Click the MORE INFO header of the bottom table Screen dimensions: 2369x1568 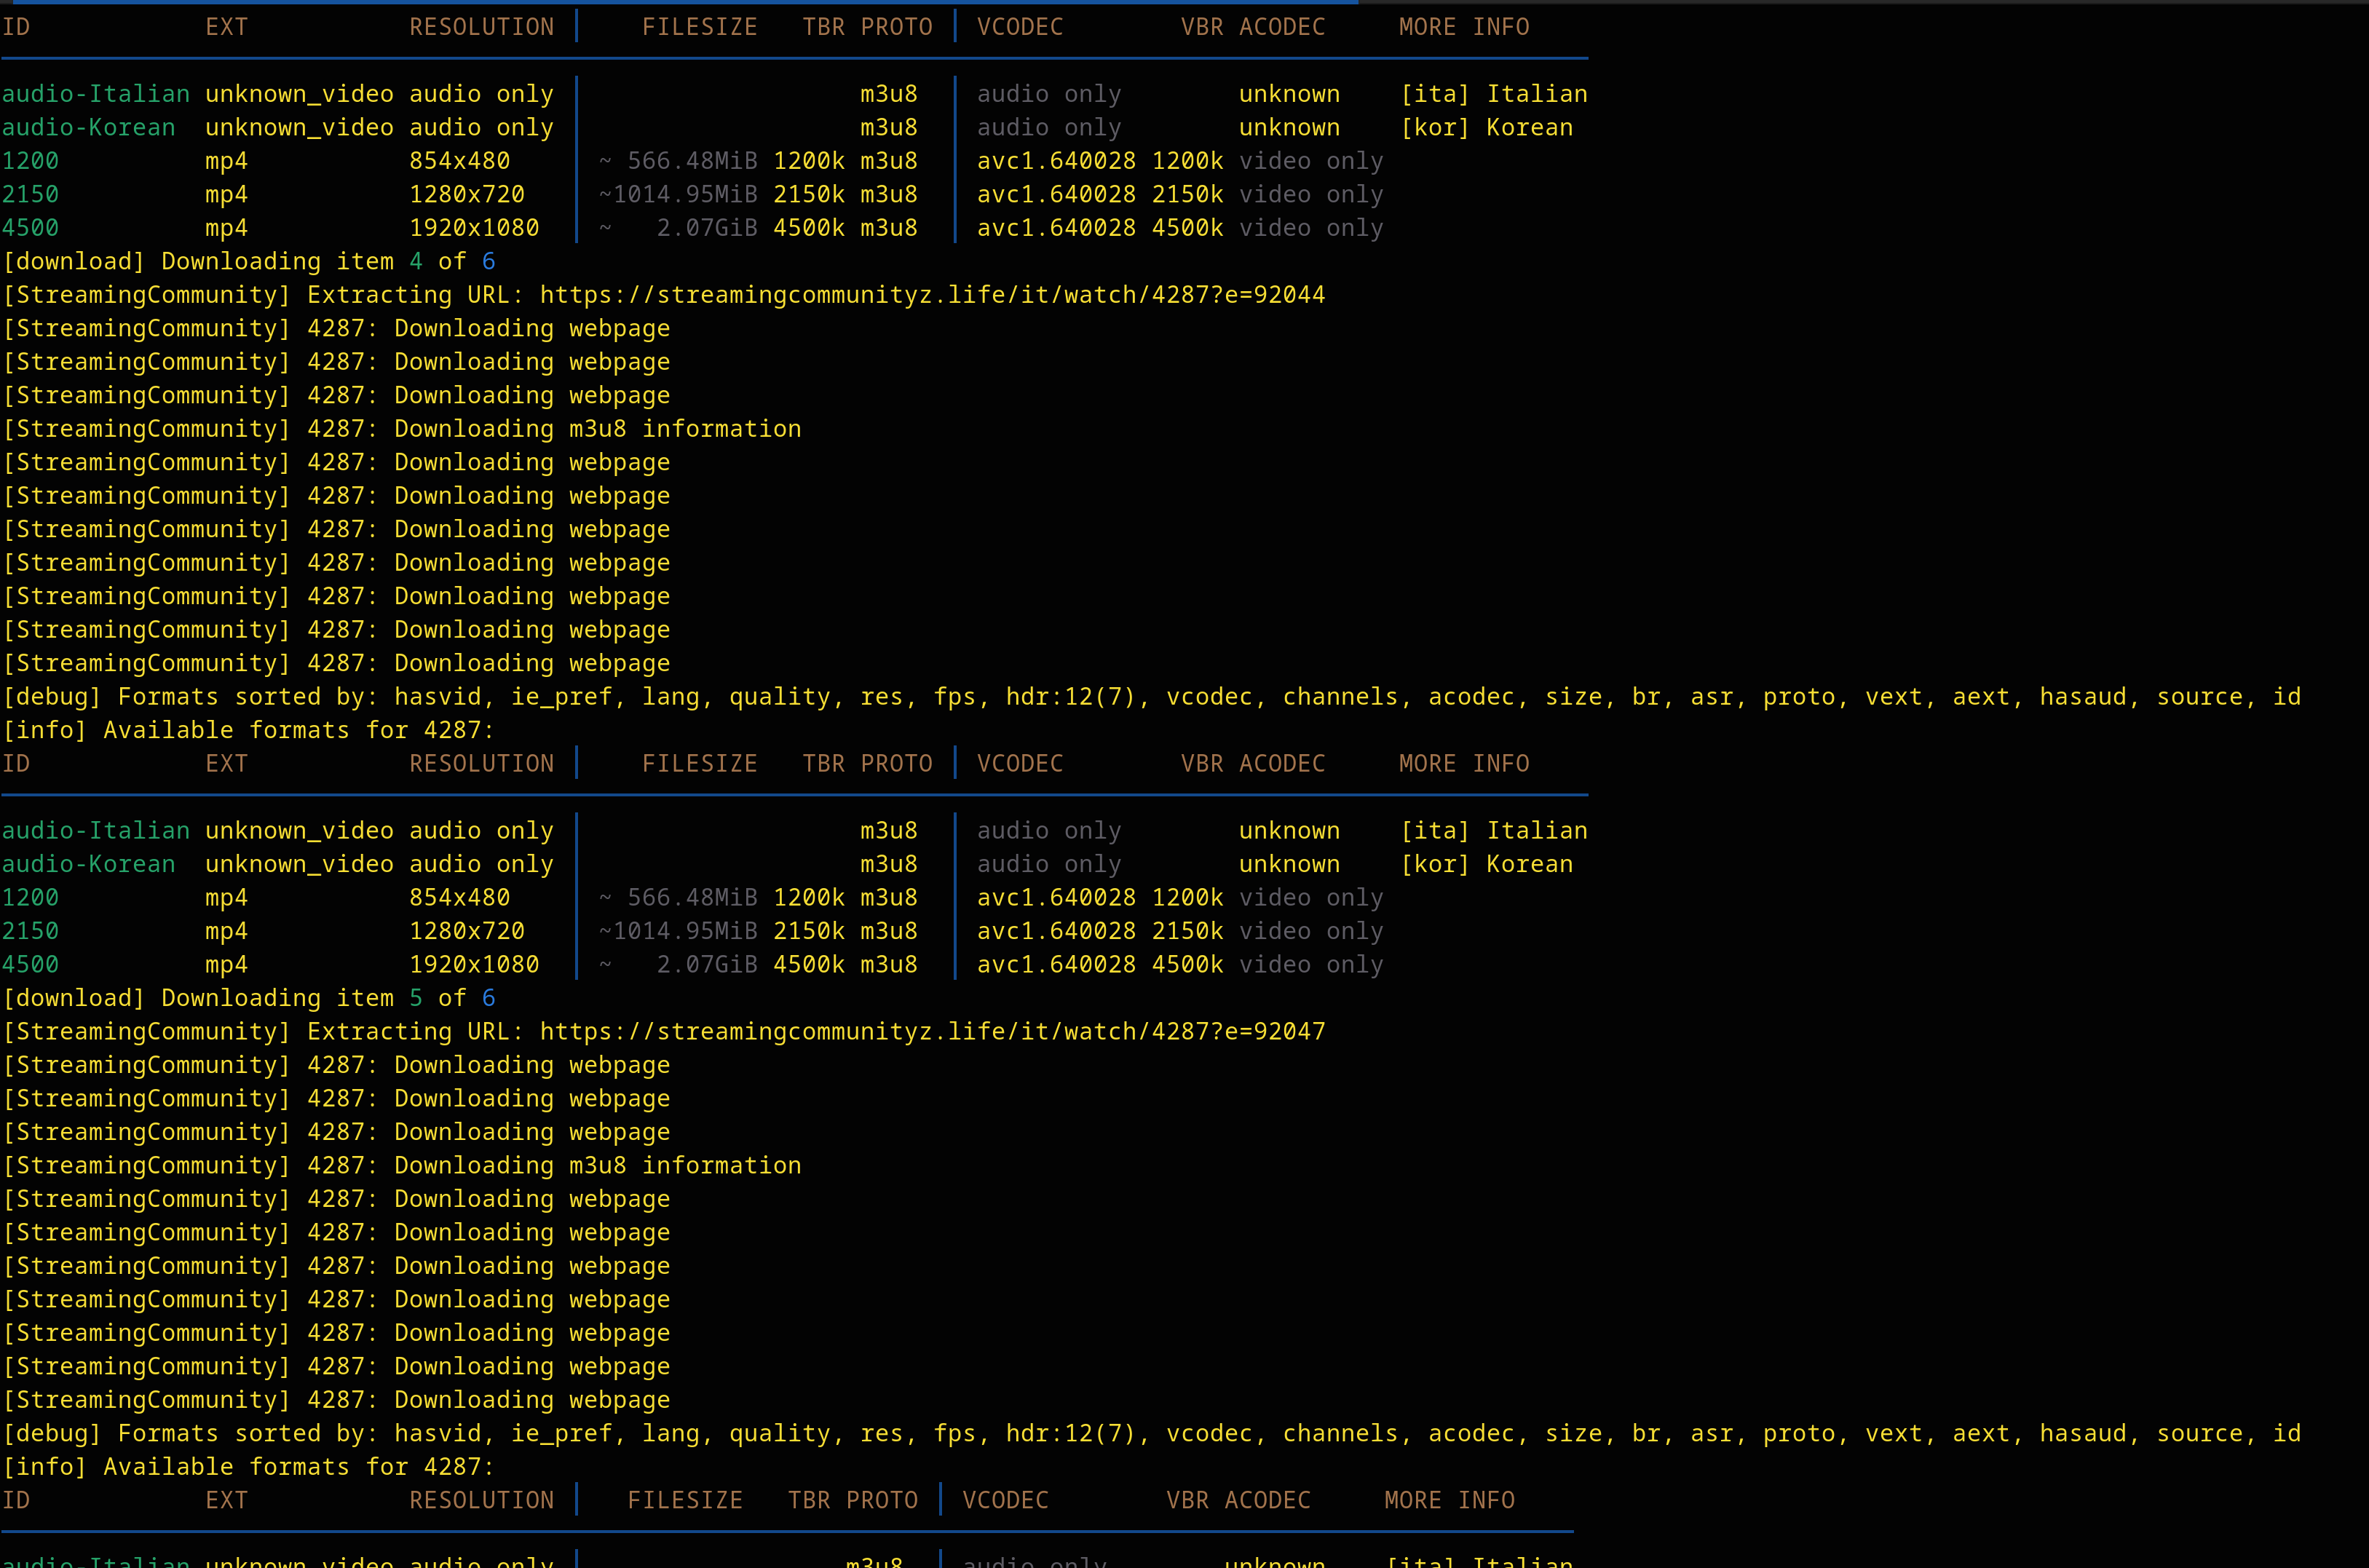pyautogui.click(x=1449, y=1500)
